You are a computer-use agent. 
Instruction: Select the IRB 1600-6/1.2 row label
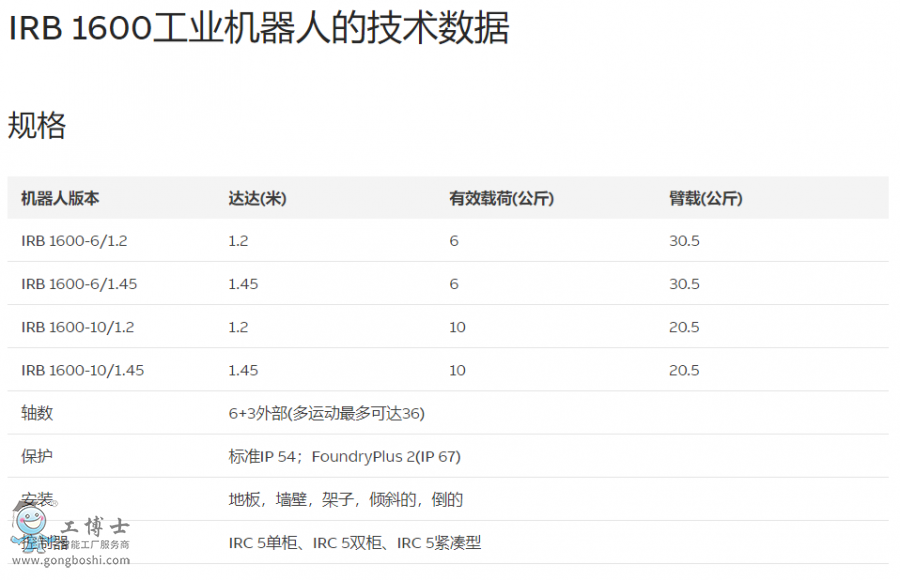pyautogui.click(x=74, y=241)
